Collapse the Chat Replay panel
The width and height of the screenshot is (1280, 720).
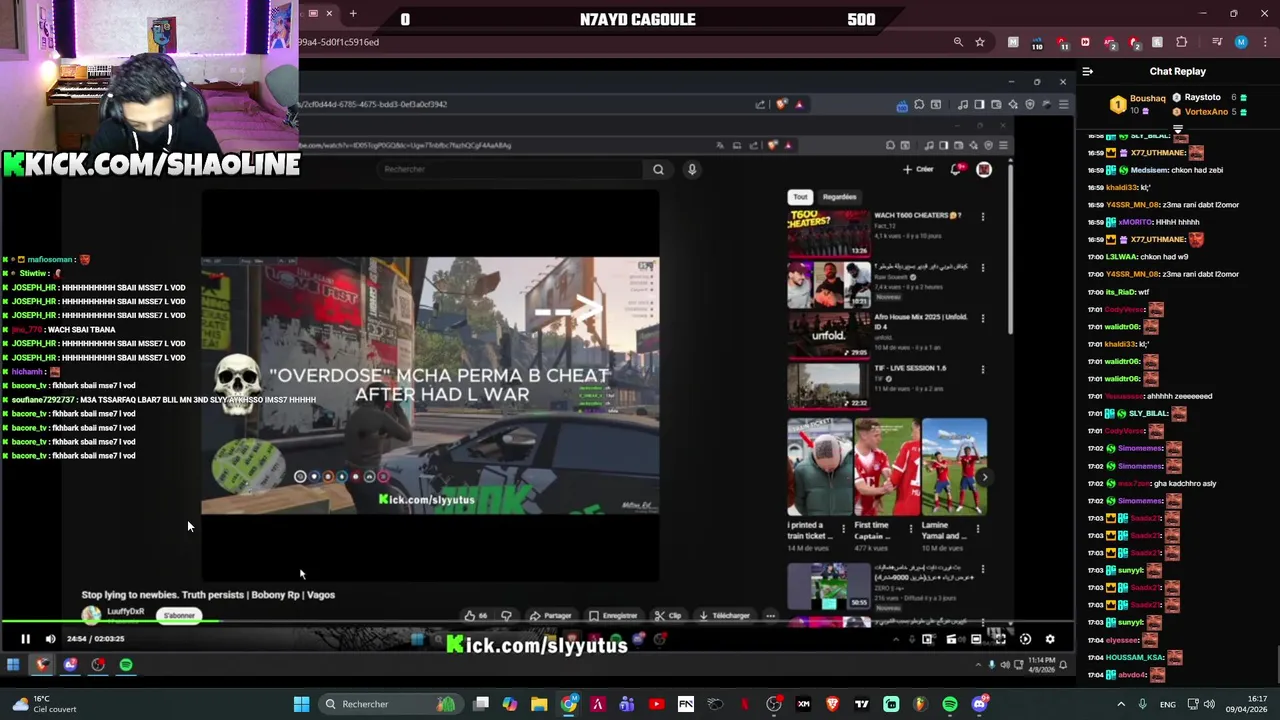tap(1088, 71)
